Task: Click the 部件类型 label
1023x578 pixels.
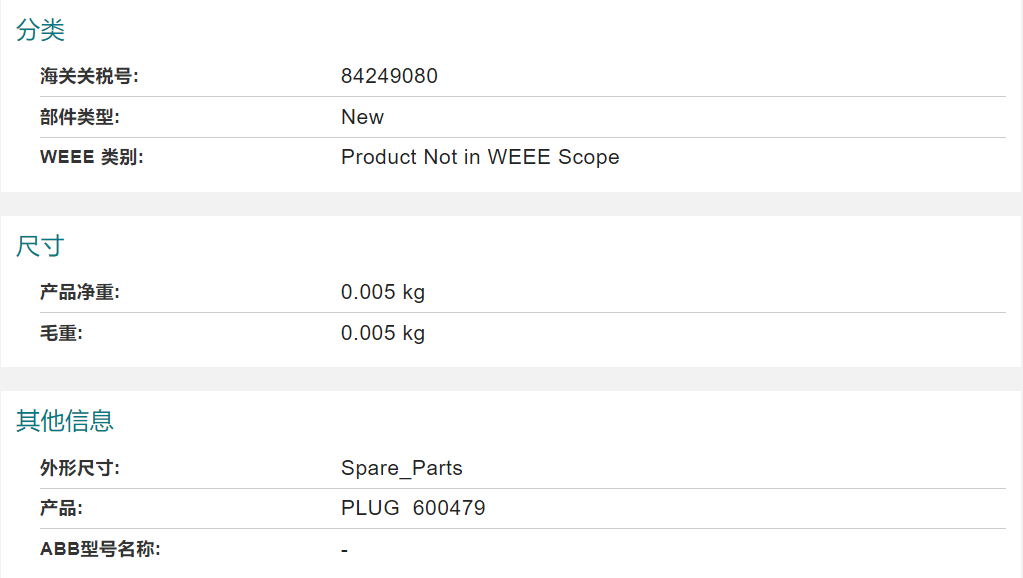Action: tap(80, 117)
